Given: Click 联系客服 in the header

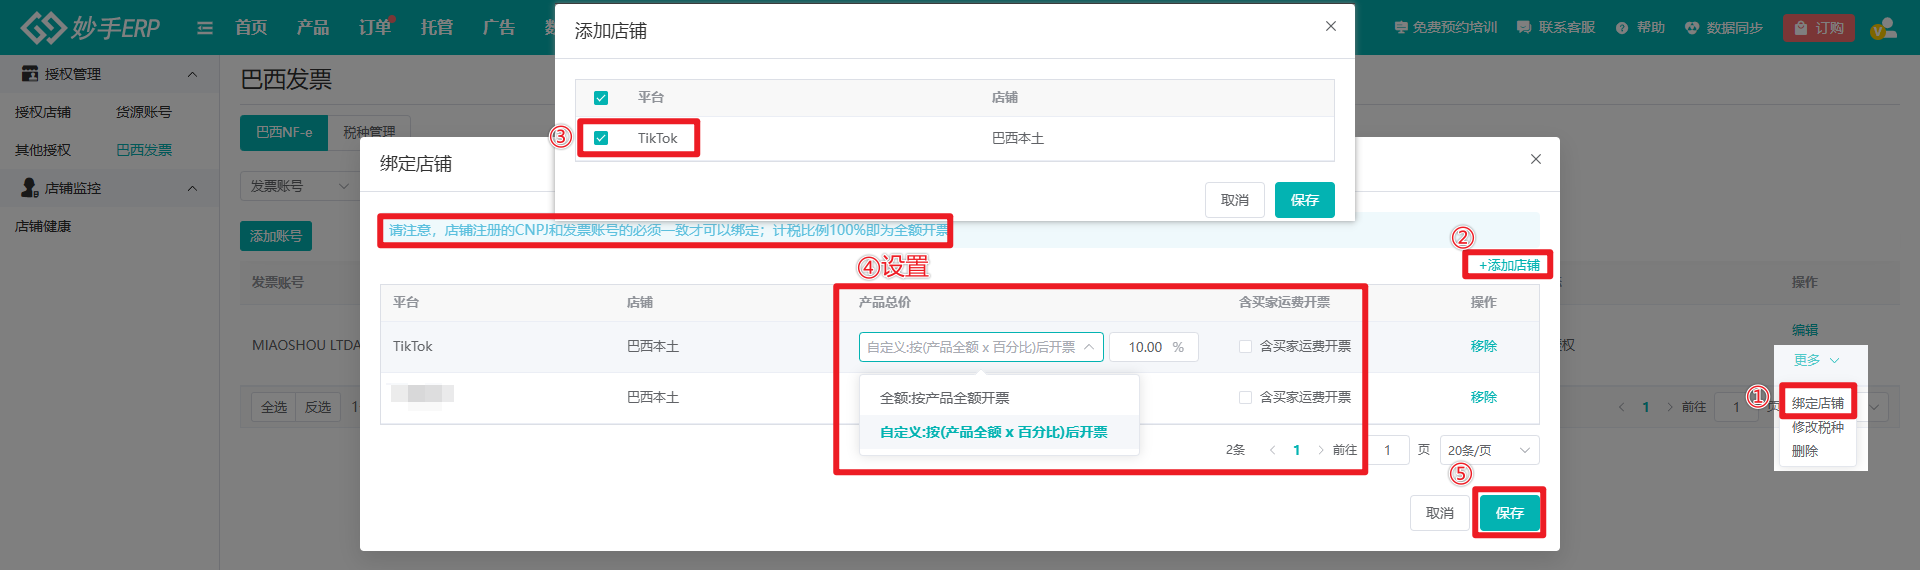Looking at the screenshot, I should [x=1556, y=28].
